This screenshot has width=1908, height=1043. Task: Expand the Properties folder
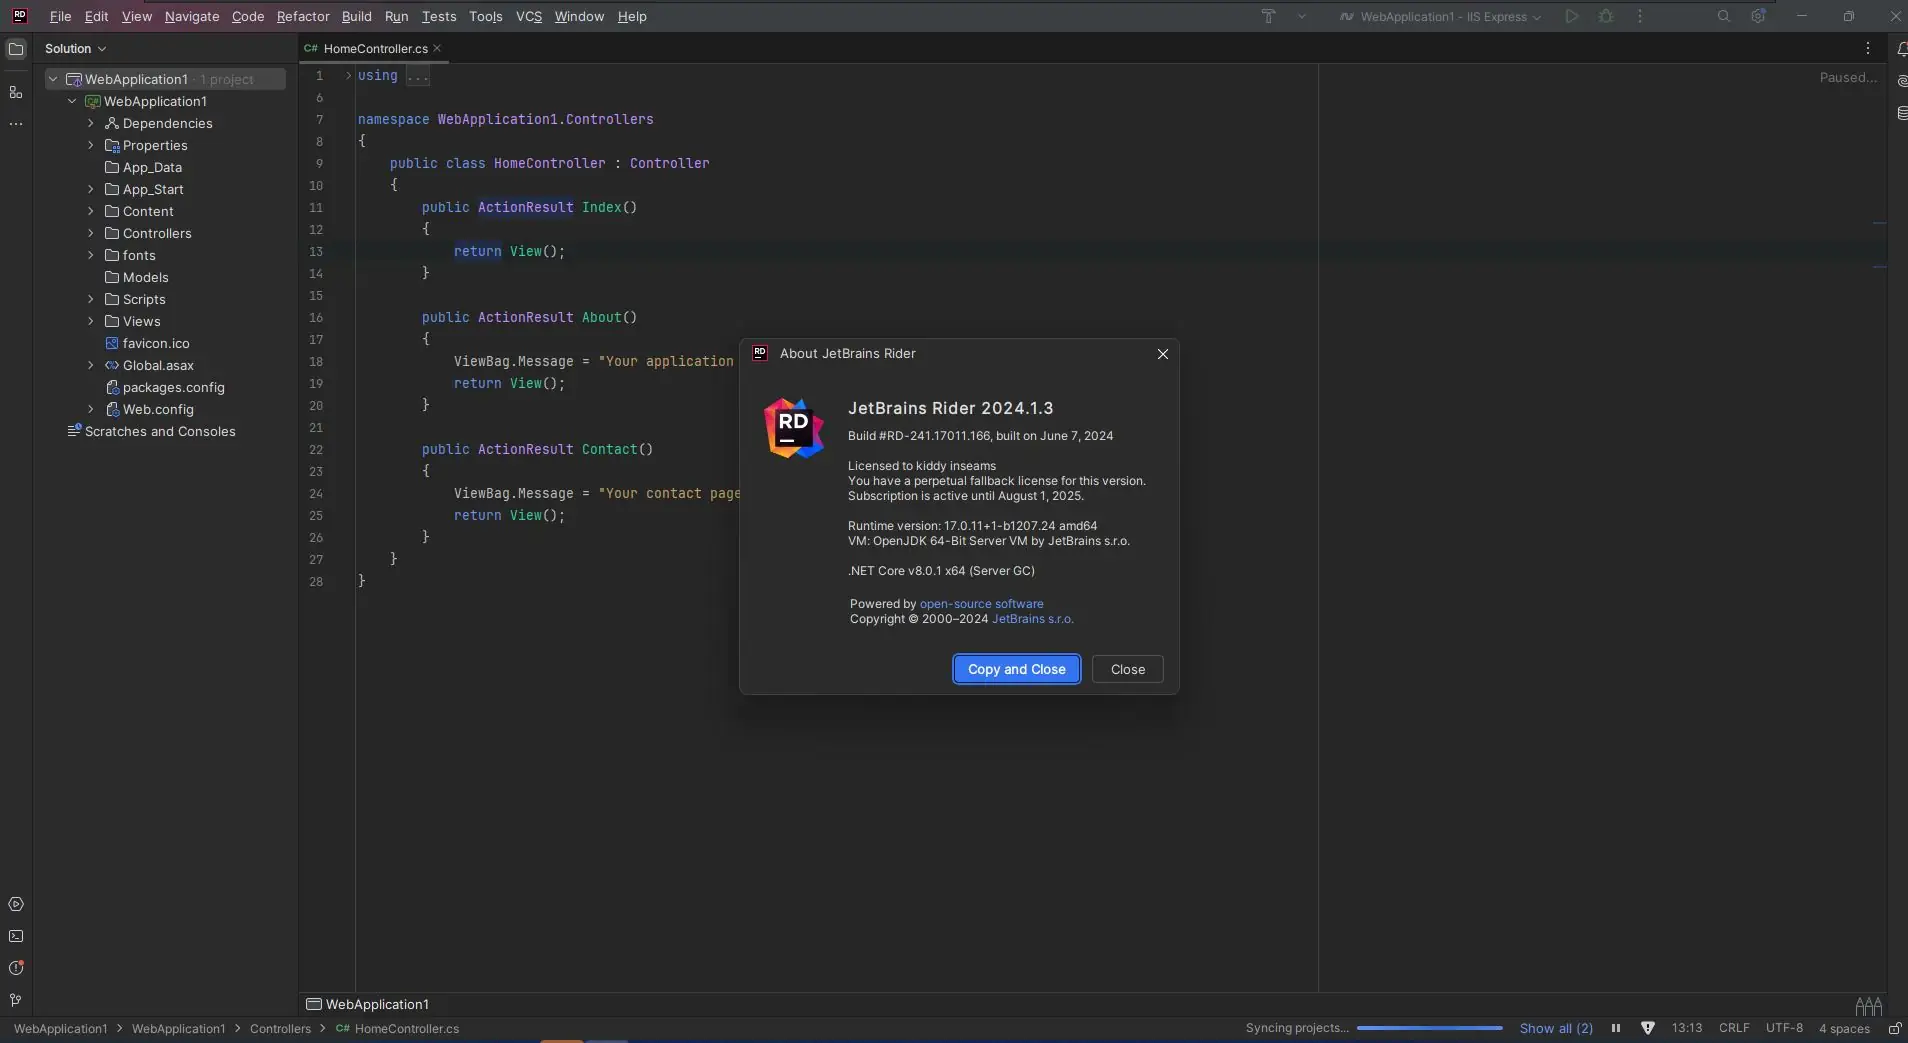pyautogui.click(x=91, y=145)
